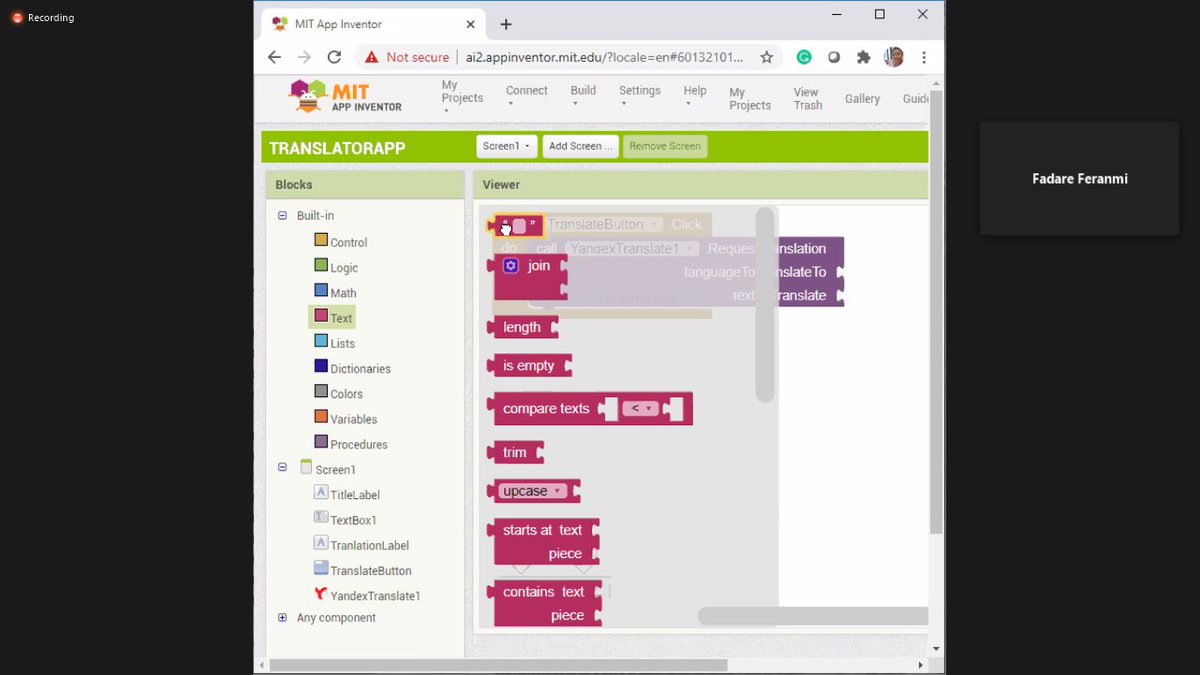Viewport: 1200px width, 675px height.
Task: Open the My Projects dropdown menu
Action: pos(461,97)
